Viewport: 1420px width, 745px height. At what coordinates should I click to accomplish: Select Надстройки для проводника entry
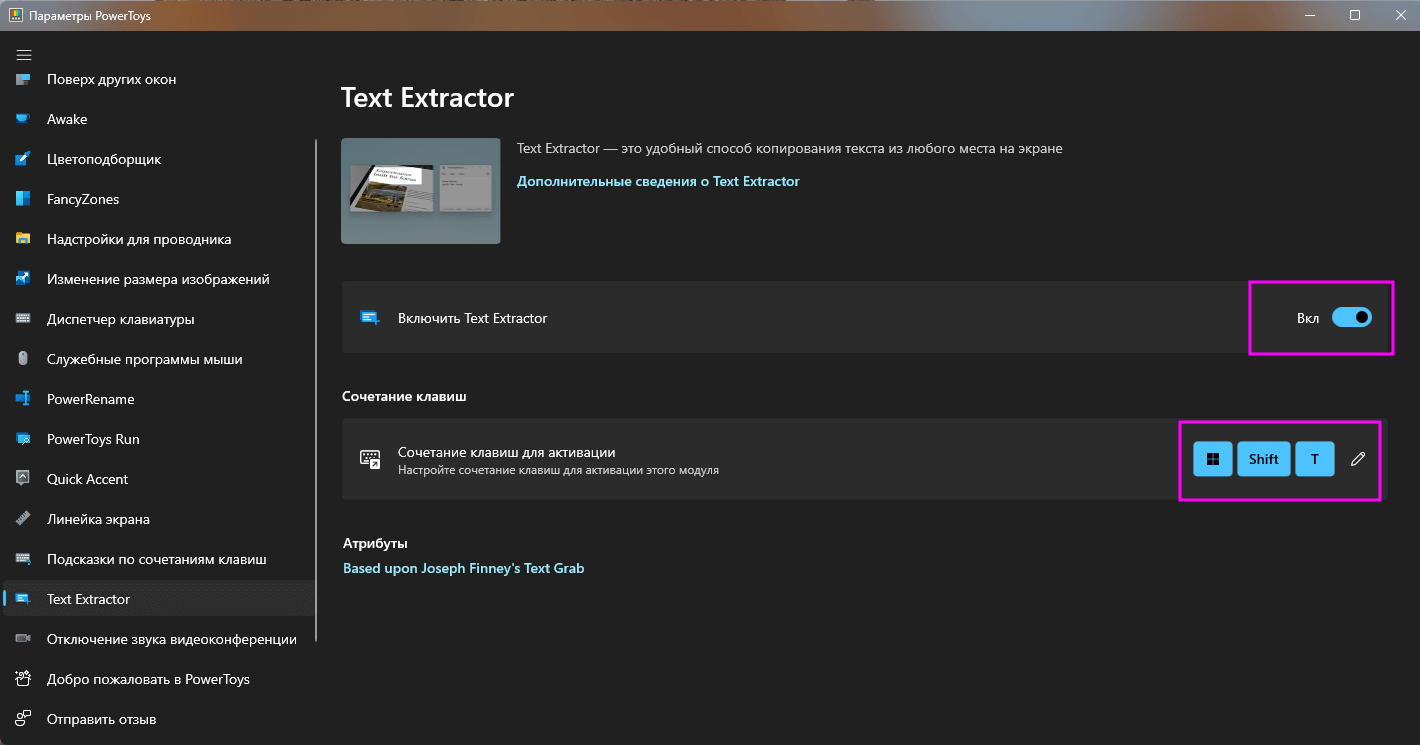(x=158, y=239)
